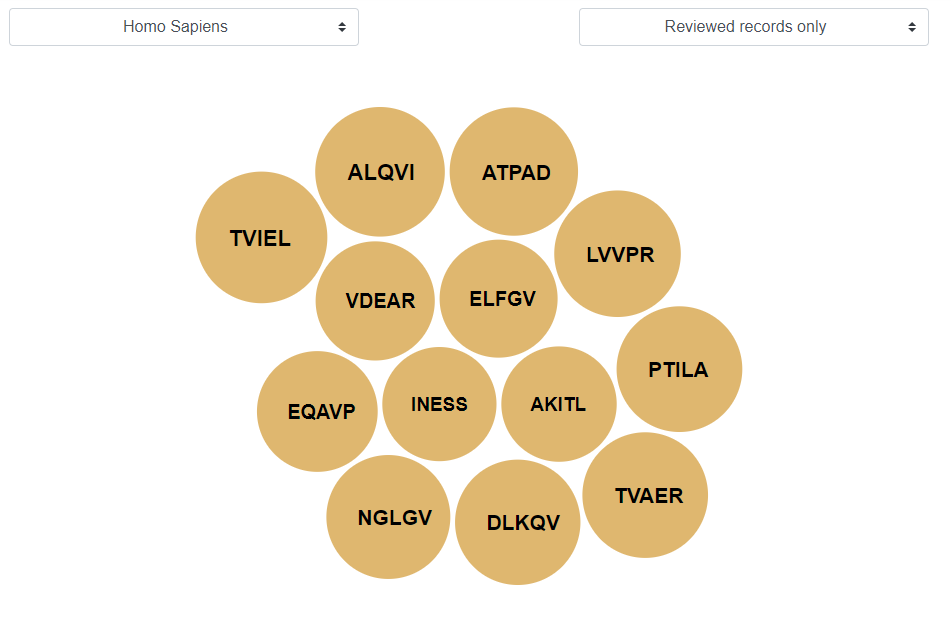Screen dimensions: 952x640
Task: Pick the PTILA circle
Action: click(x=679, y=369)
